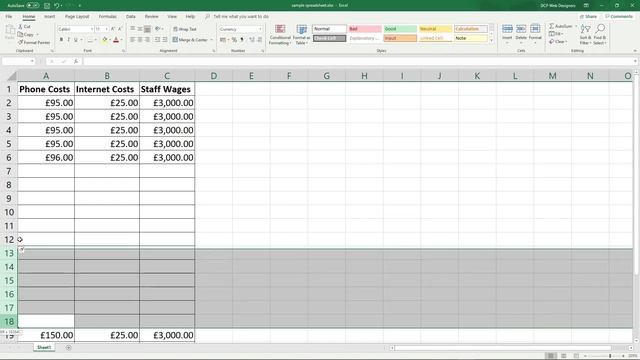640x360 pixels.
Task: Click the Undo arrow icon
Action: (x=57, y=6)
